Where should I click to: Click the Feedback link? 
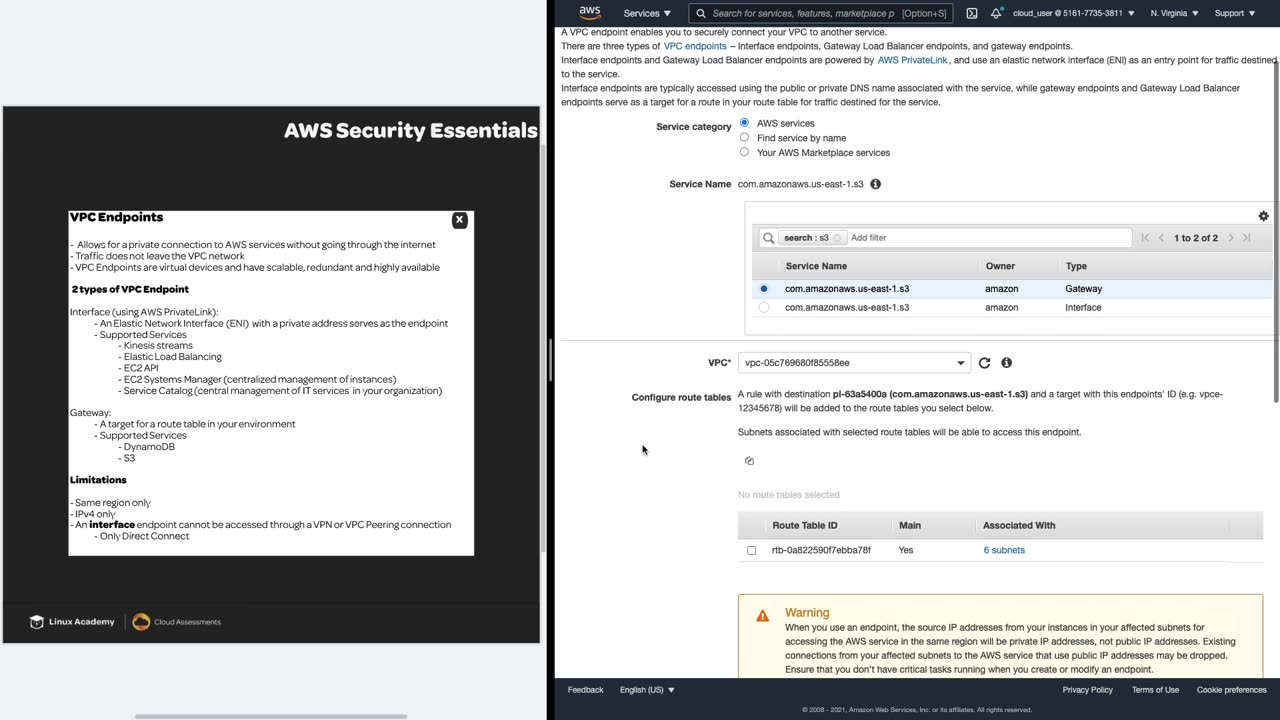coord(585,690)
